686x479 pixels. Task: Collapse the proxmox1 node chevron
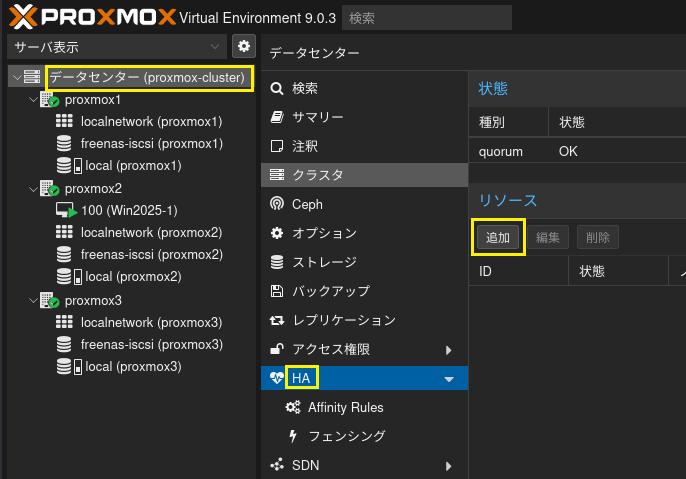click(33, 100)
